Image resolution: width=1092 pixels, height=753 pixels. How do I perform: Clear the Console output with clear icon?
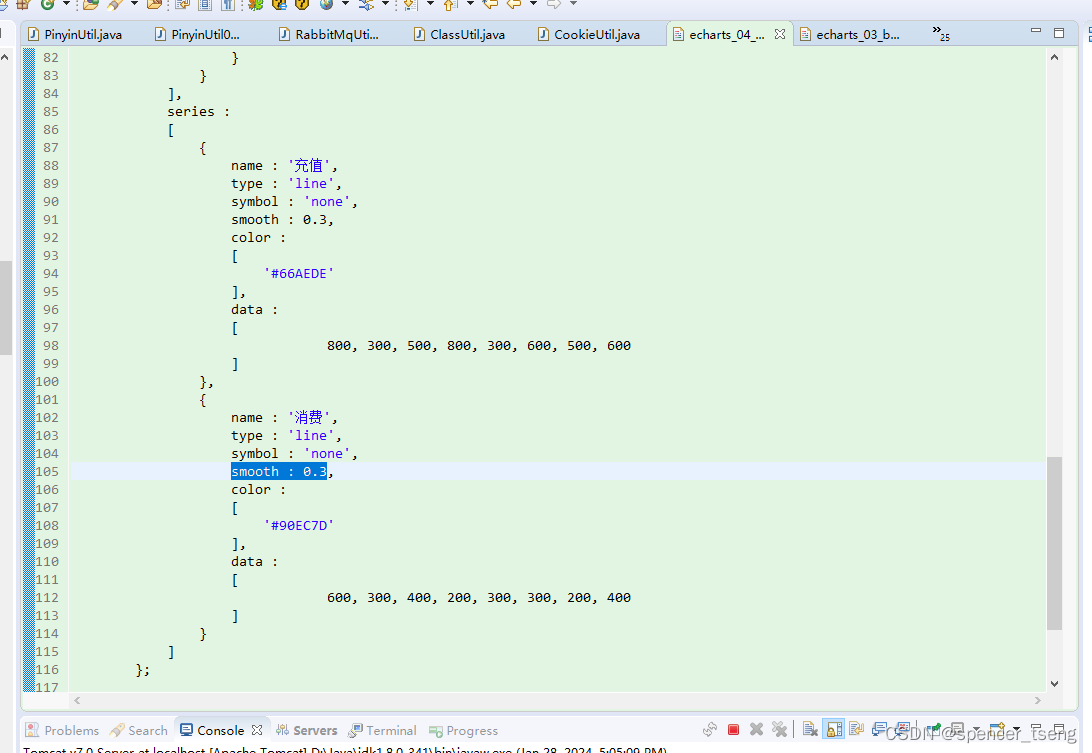(810, 729)
